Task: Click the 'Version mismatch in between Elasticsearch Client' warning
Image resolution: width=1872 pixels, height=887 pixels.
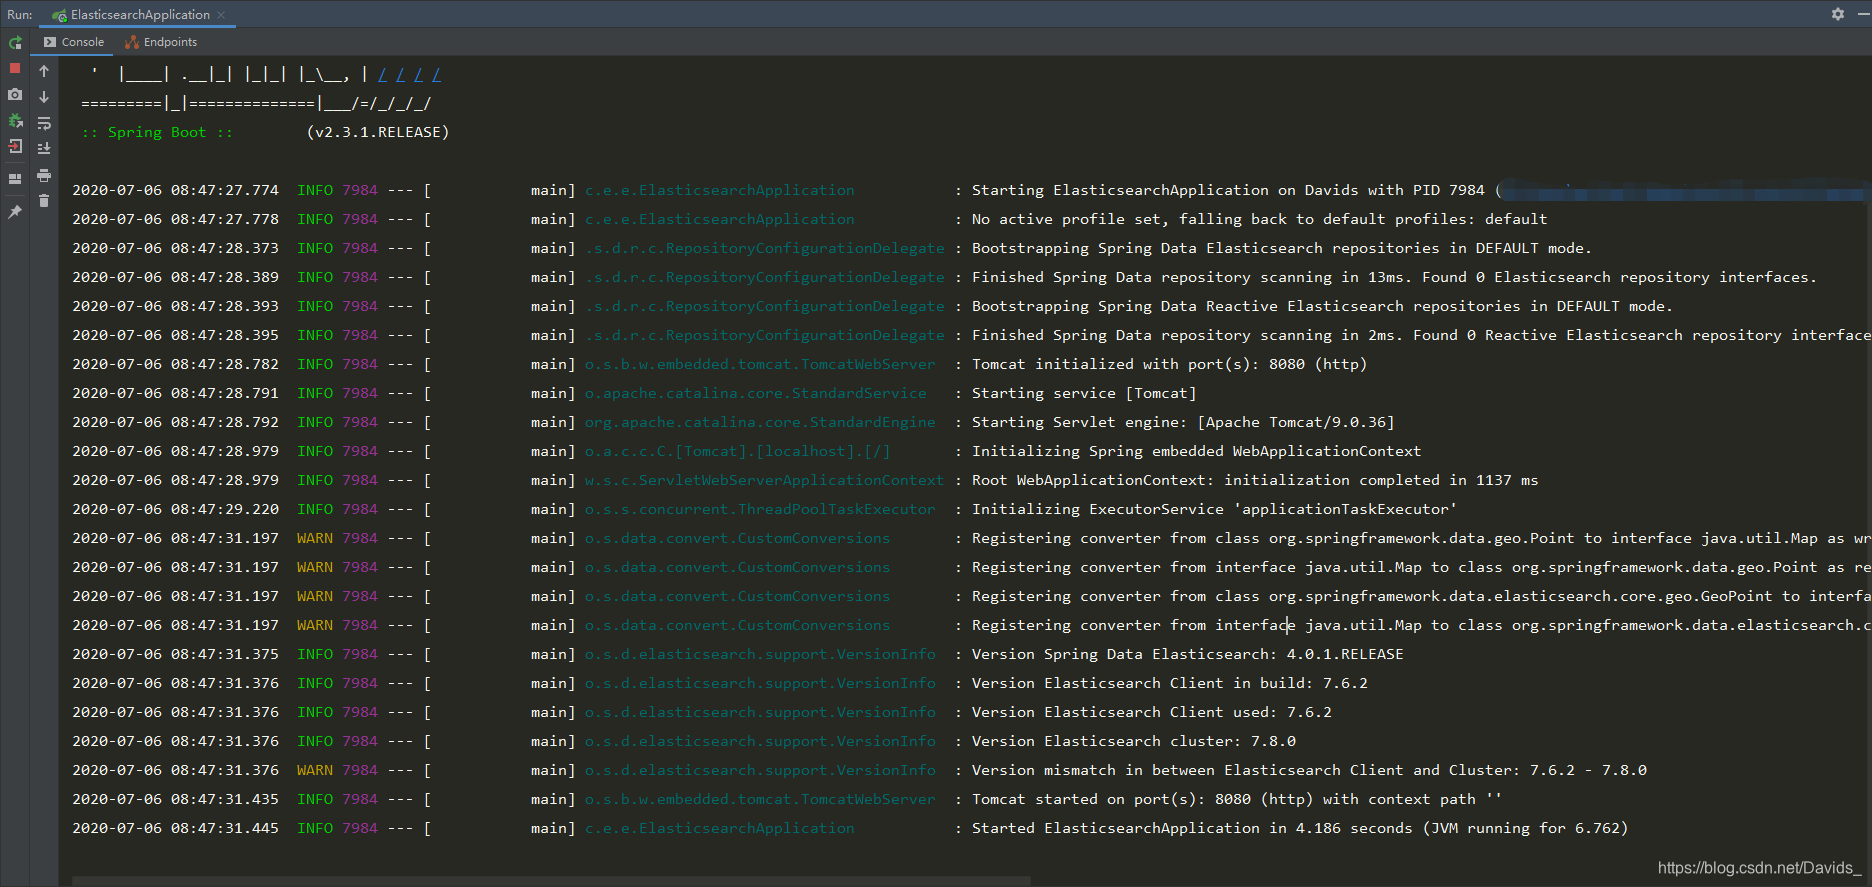Action: click(x=1309, y=770)
